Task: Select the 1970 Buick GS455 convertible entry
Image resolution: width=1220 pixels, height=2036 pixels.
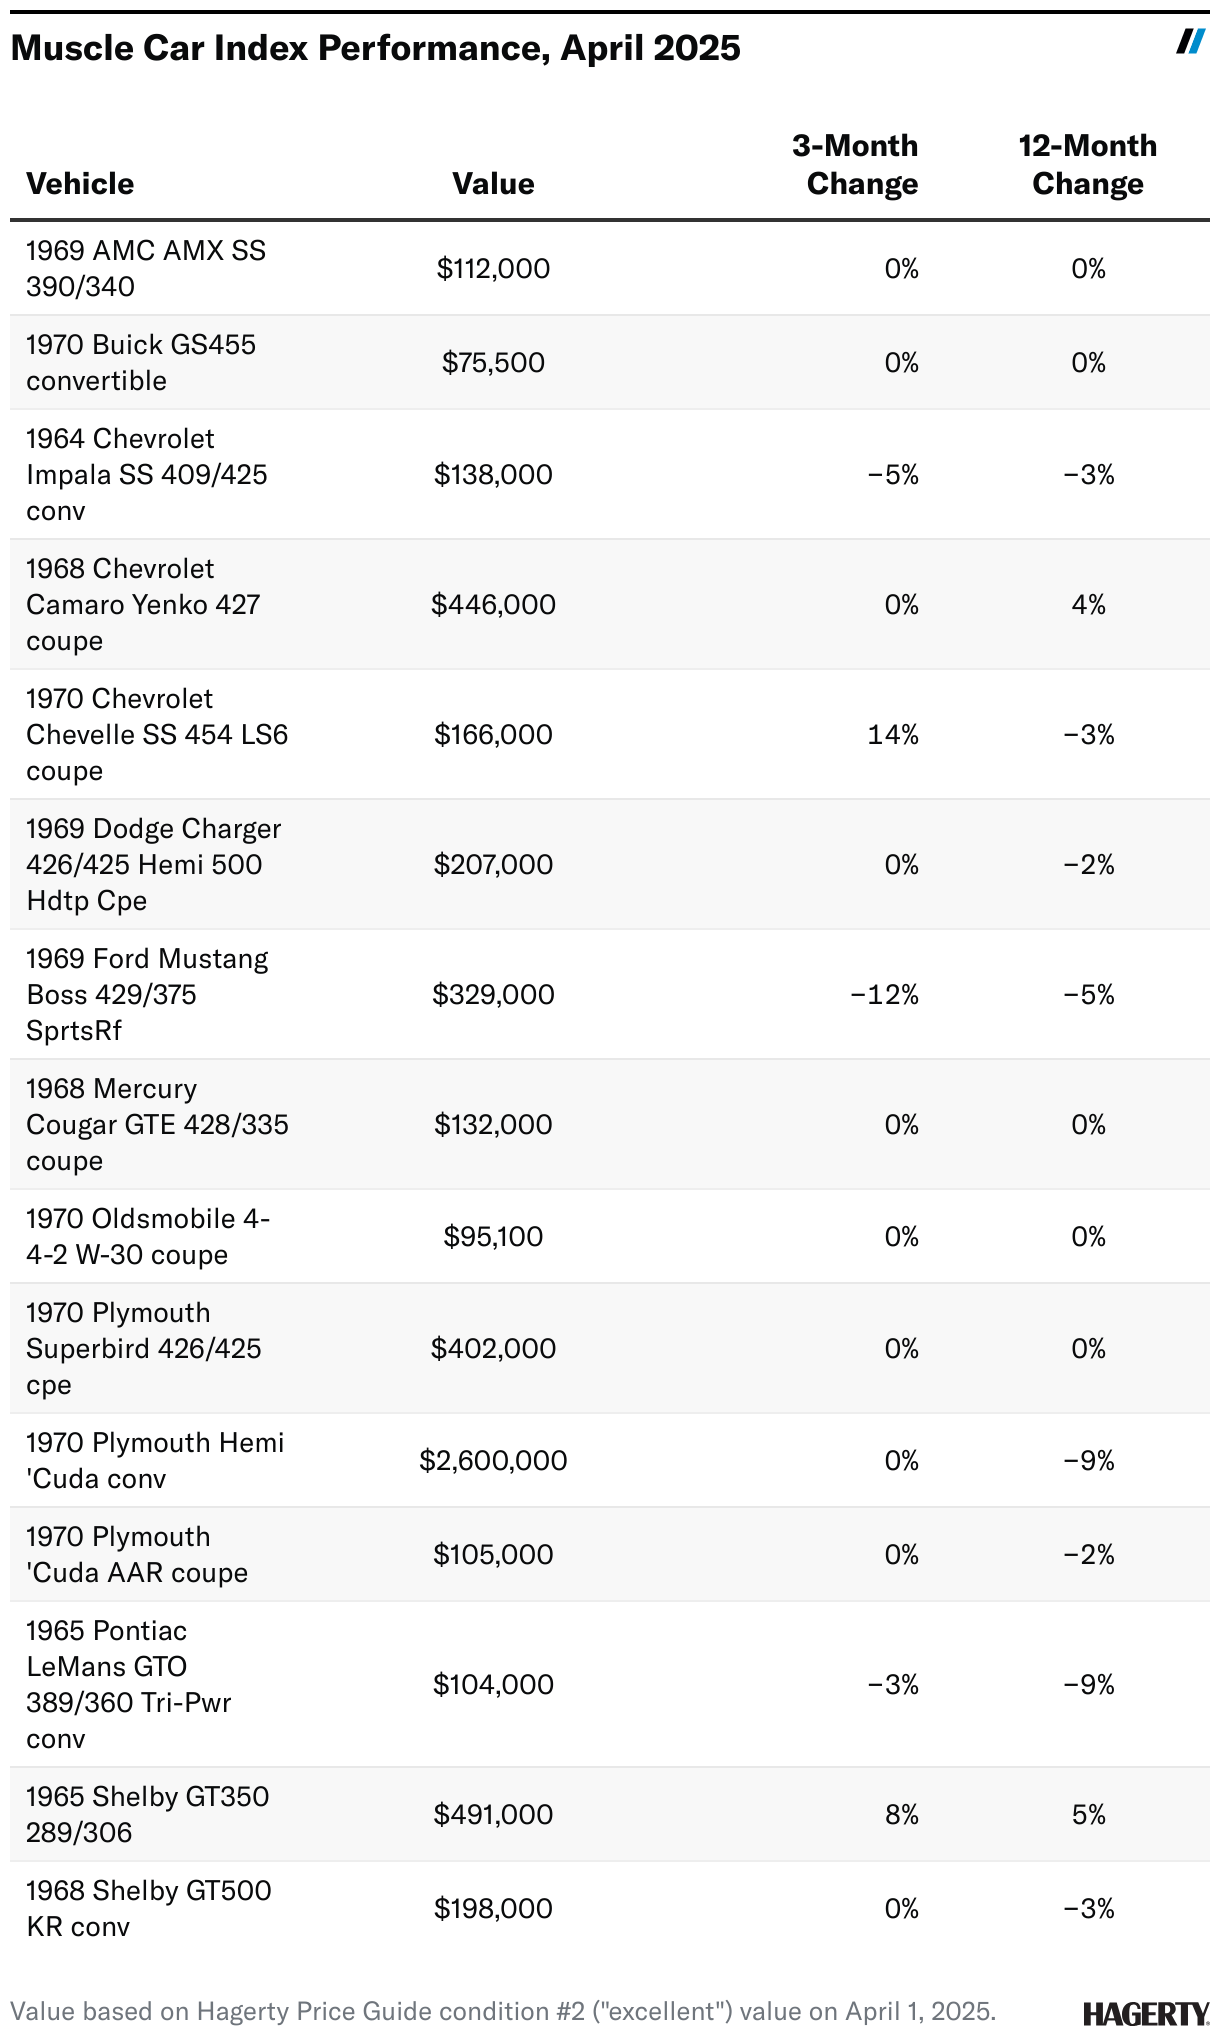Action: (x=141, y=362)
